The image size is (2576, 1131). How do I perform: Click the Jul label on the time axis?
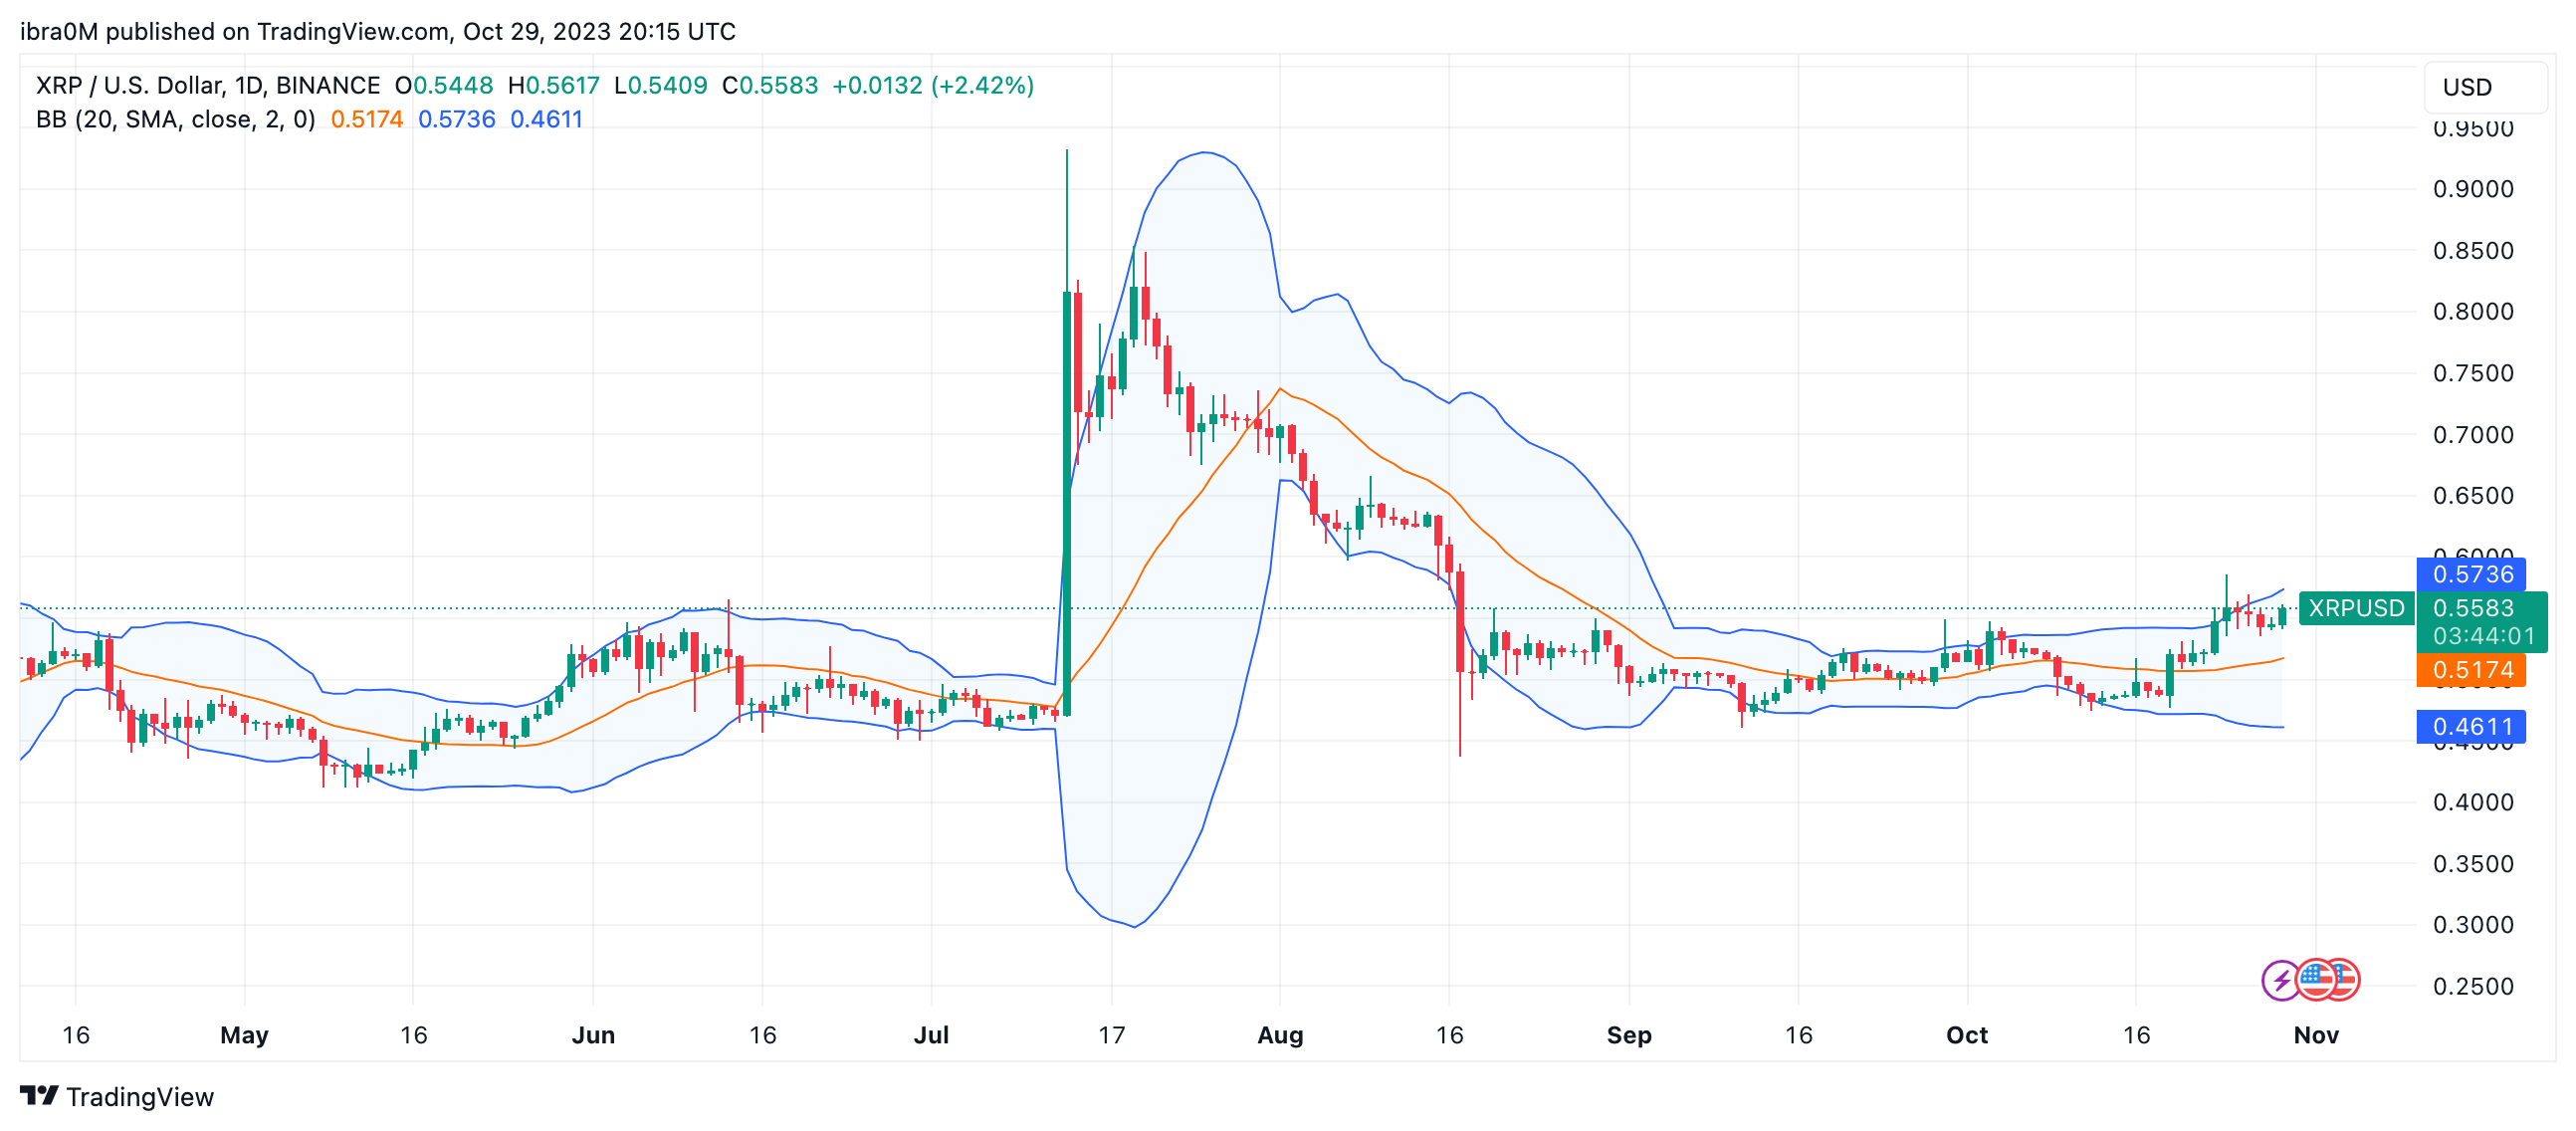pos(930,1035)
